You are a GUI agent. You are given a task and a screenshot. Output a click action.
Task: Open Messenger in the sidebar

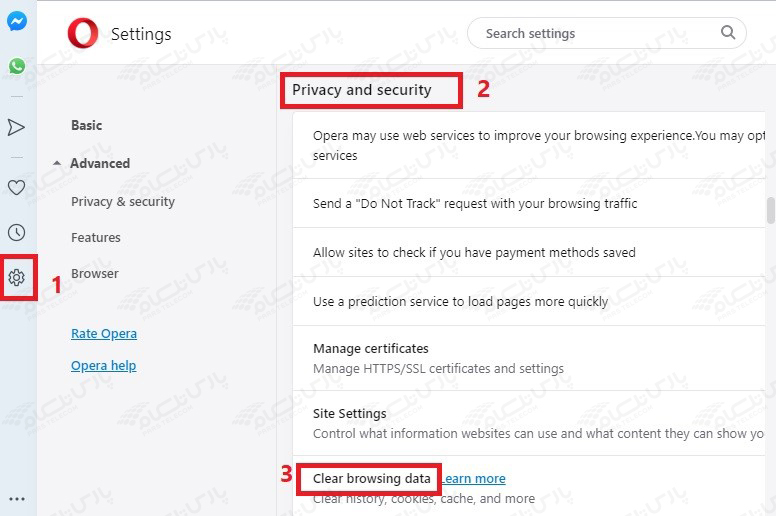point(16,21)
